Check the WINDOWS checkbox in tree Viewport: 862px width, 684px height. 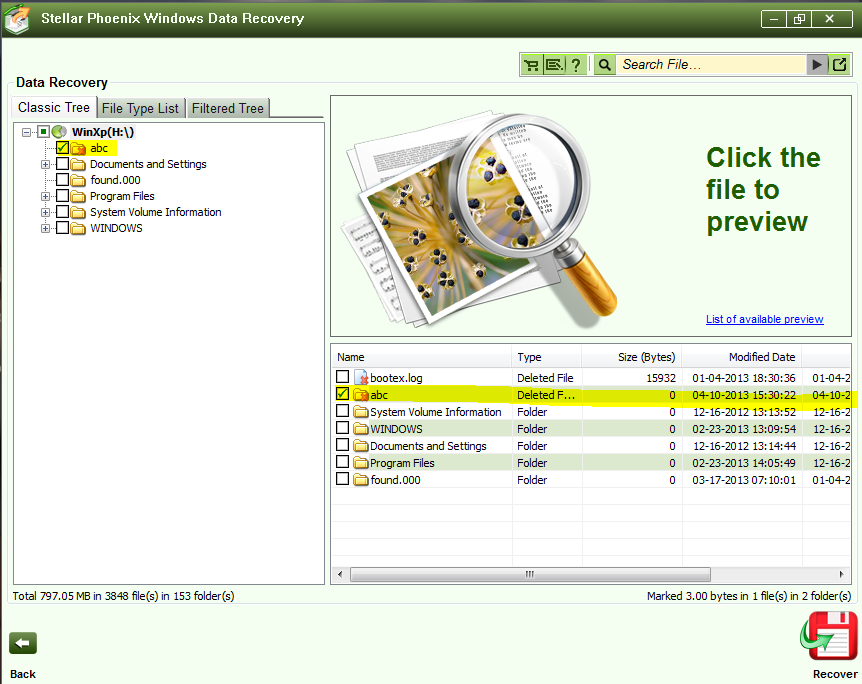[62, 228]
